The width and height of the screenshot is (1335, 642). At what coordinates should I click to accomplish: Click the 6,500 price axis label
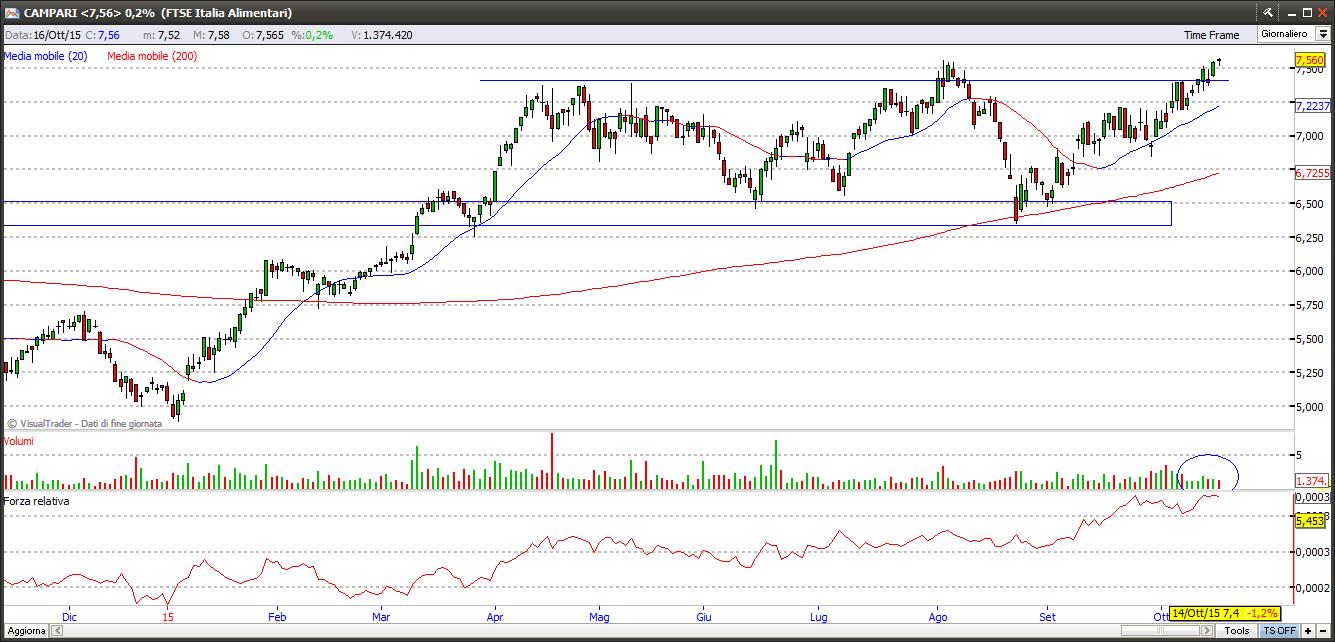pyautogui.click(x=1309, y=203)
